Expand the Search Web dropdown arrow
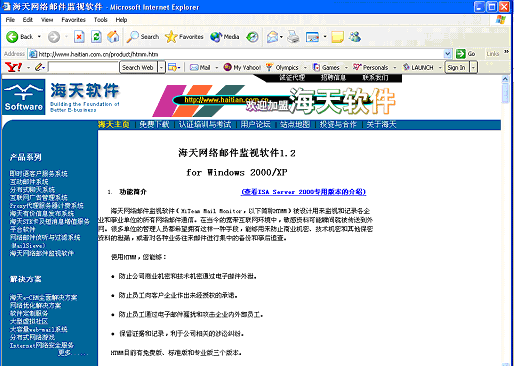Screen dimensions: 514x366 tap(161, 67)
